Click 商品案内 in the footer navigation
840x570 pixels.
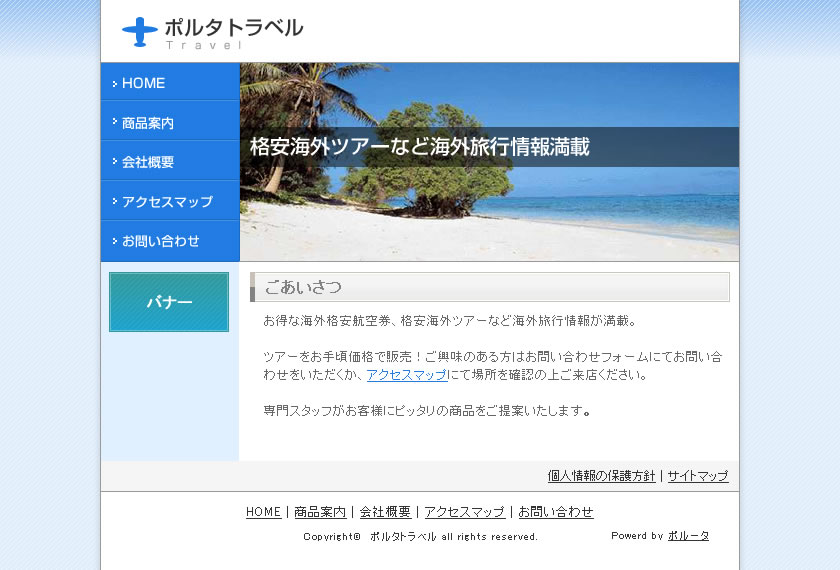tap(320, 512)
